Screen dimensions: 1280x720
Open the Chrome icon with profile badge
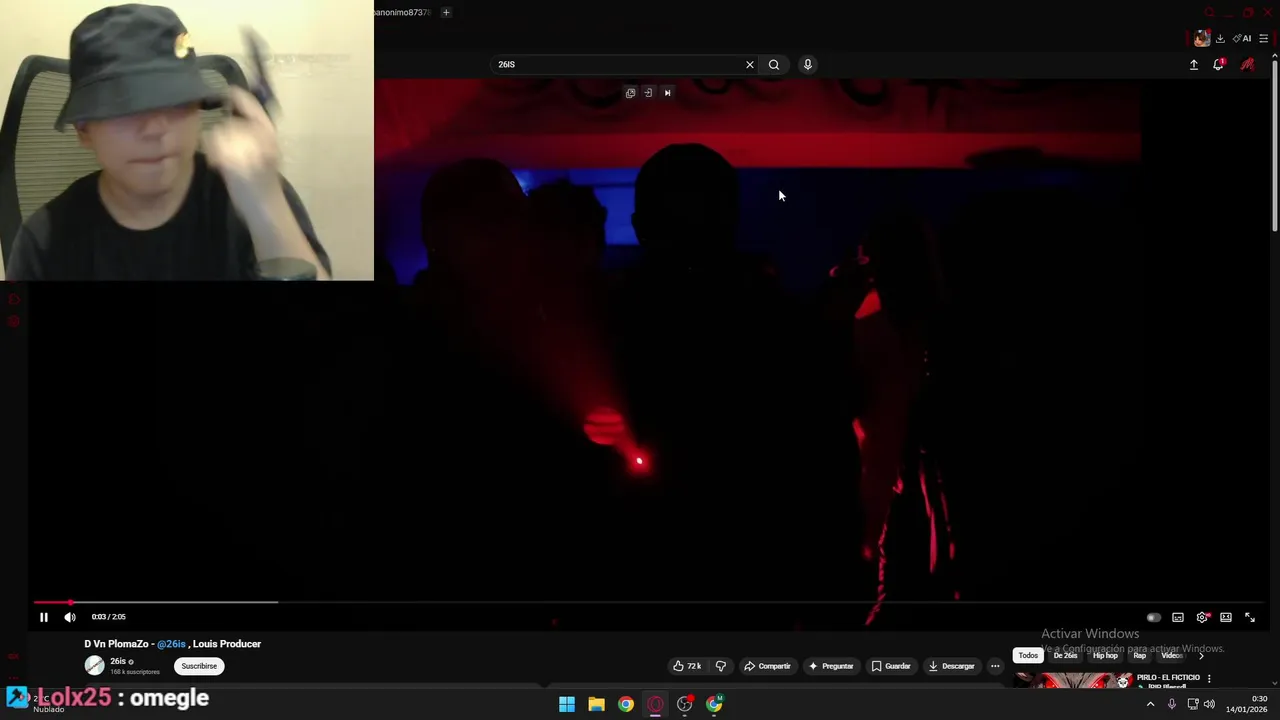(714, 704)
